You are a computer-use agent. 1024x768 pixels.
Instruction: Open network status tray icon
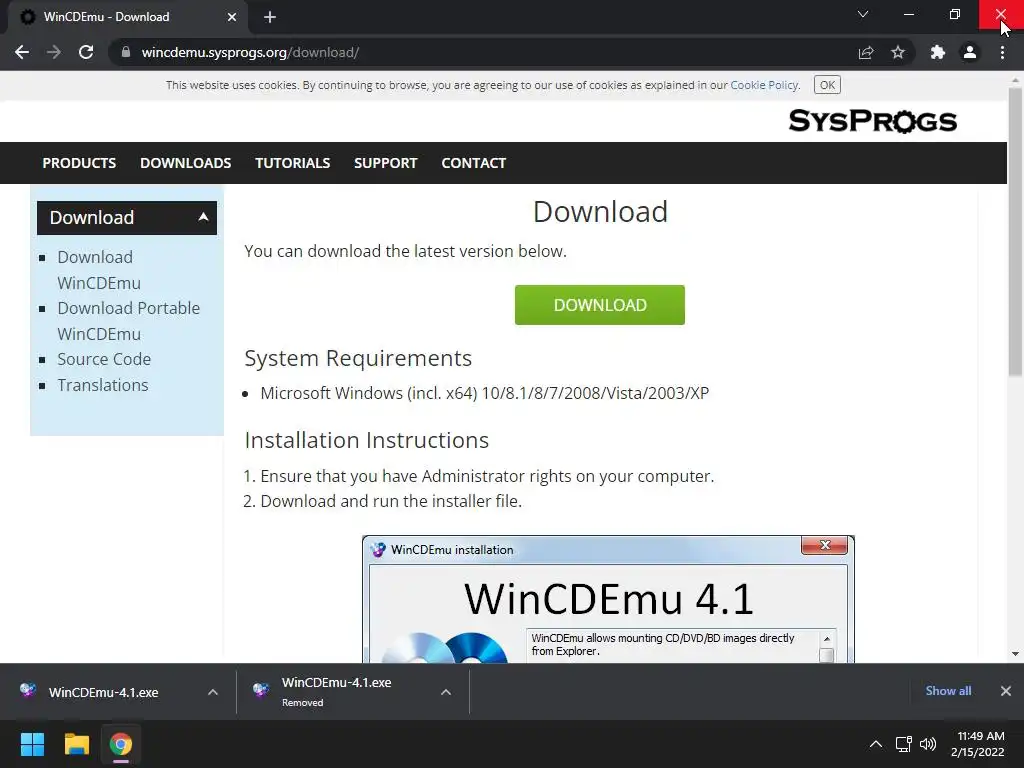pyautogui.click(x=904, y=744)
